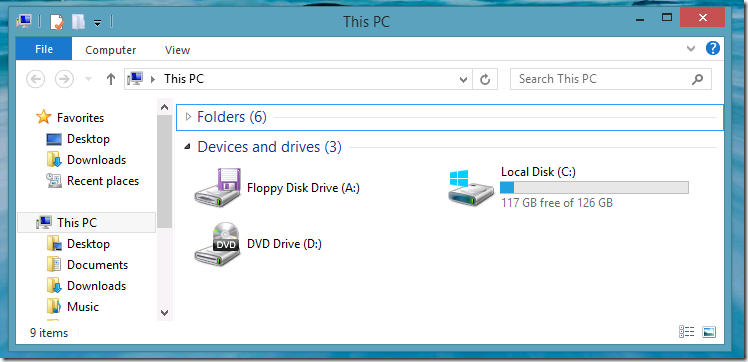The image size is (748, 362).
Task: Open Music in the navigation pane
Action: tap(83, 307)
